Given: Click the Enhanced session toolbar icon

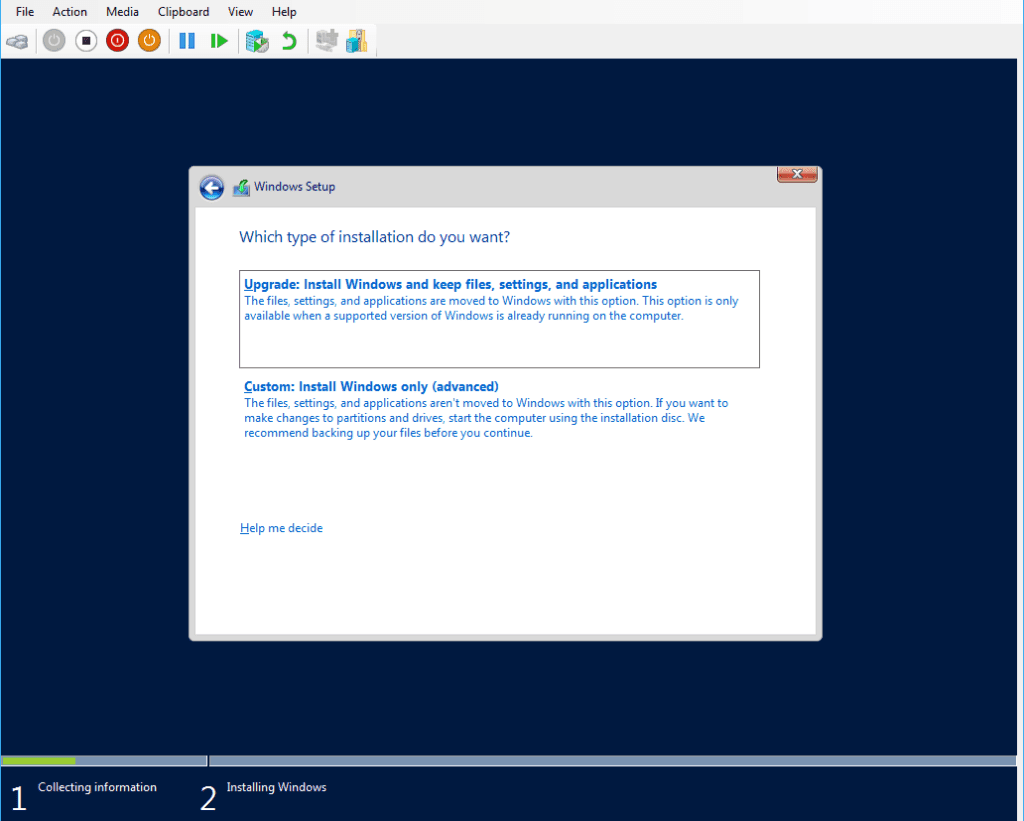Looking at the screenshot, I should pos(327,40).
